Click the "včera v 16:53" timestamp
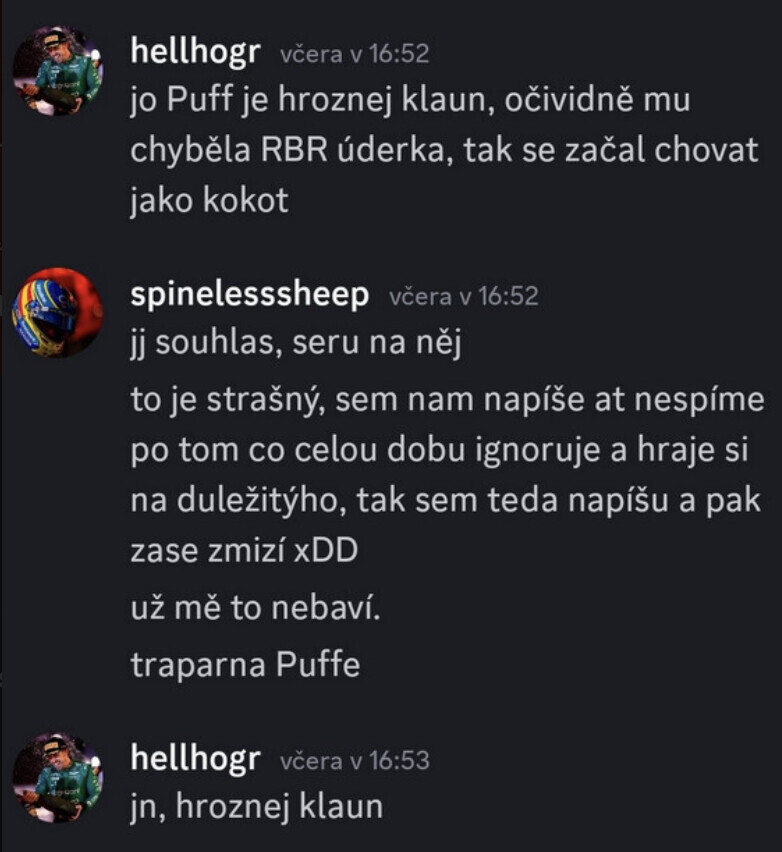 click(x=354, y=761)
